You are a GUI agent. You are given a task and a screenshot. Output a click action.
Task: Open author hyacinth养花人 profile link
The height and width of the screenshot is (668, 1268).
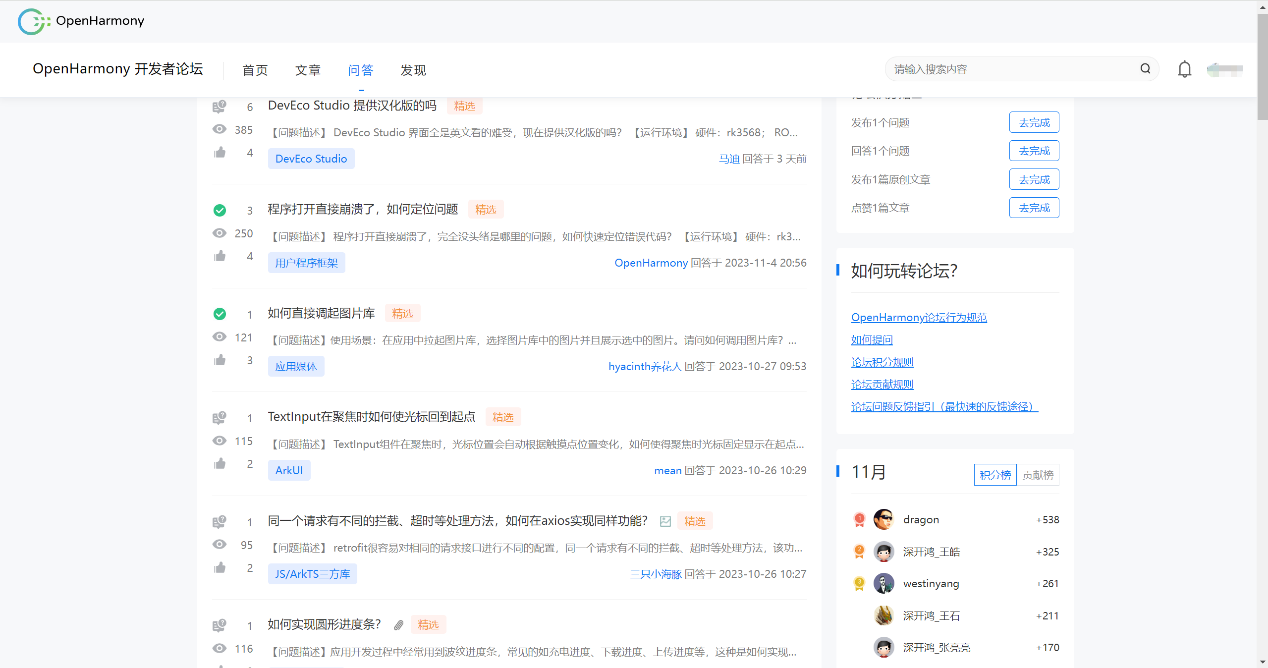pos(645,366)
